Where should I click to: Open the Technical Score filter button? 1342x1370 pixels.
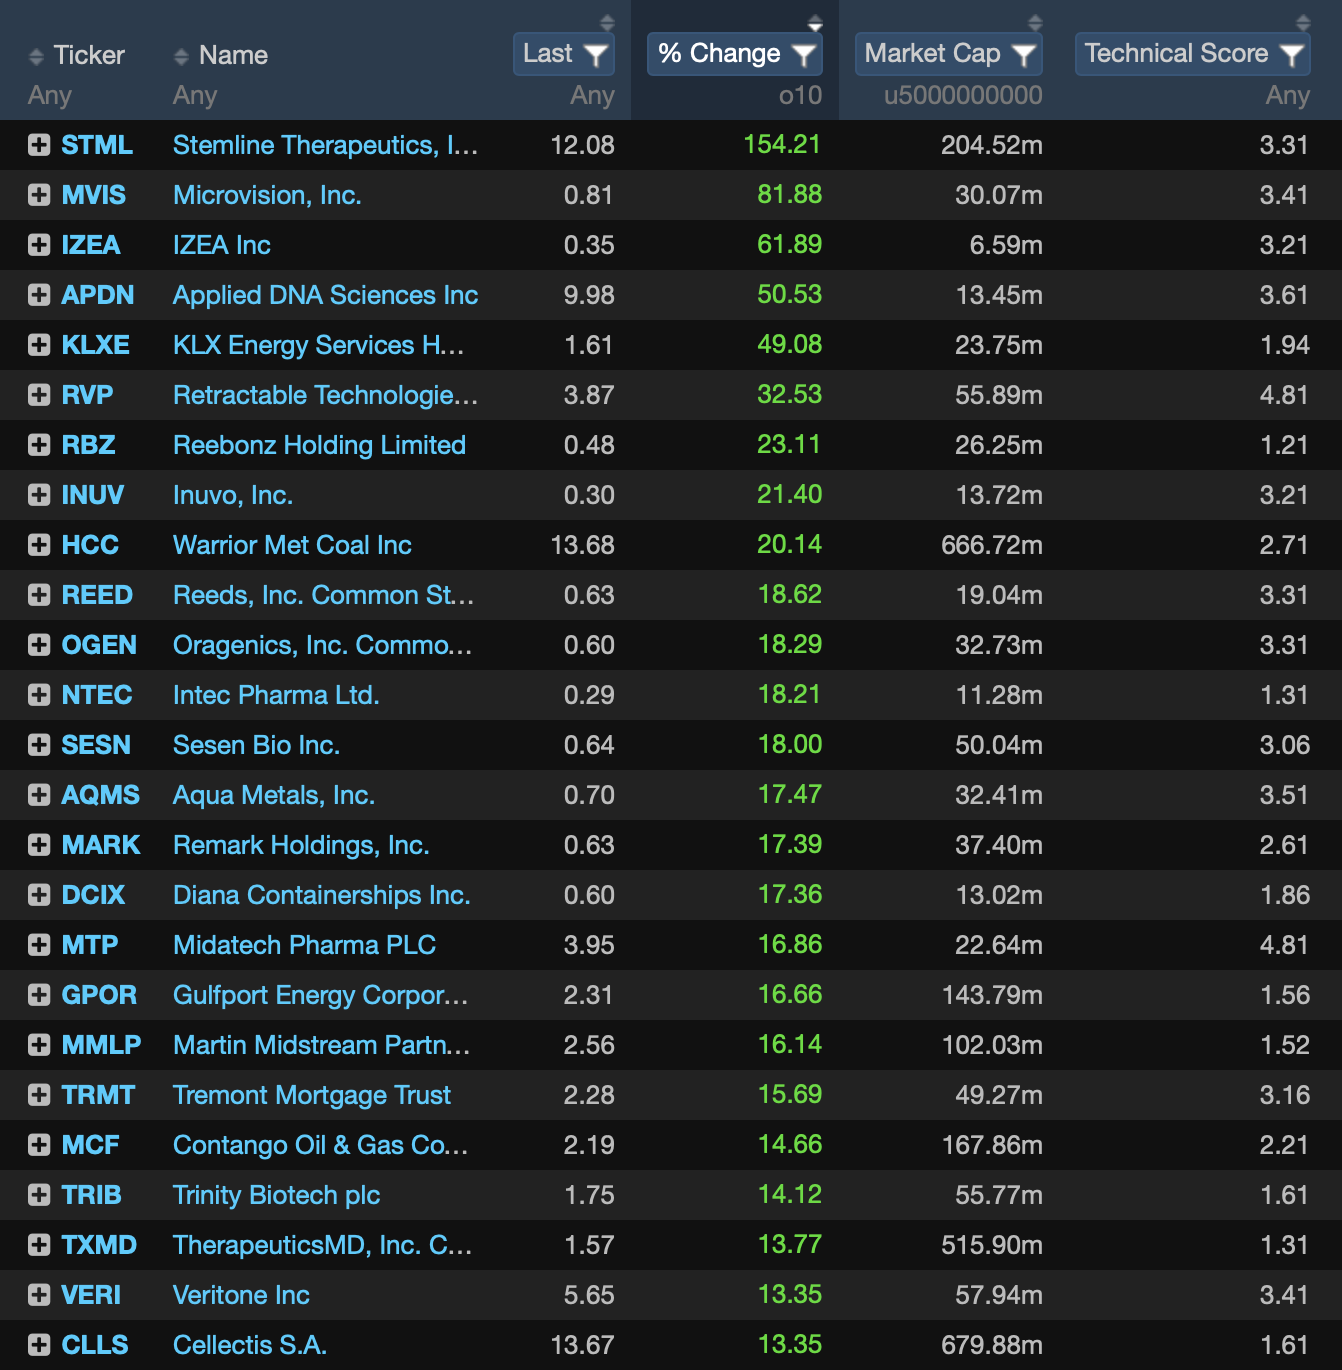1193,54
